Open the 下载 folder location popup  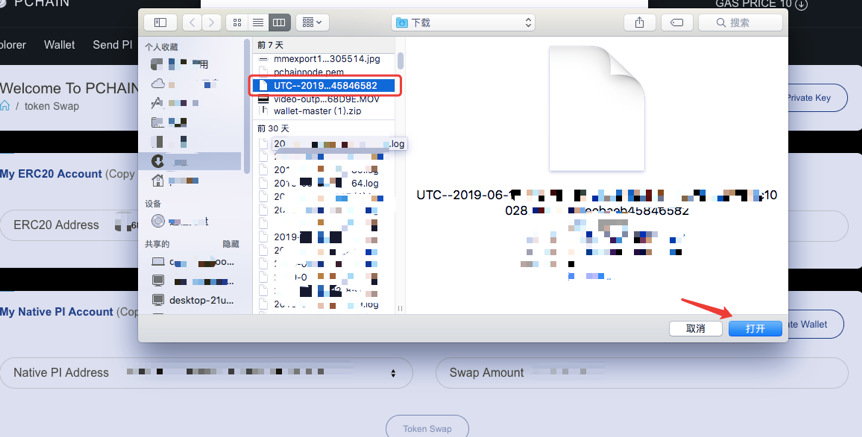pyautogui.click(x=463, y=23)
